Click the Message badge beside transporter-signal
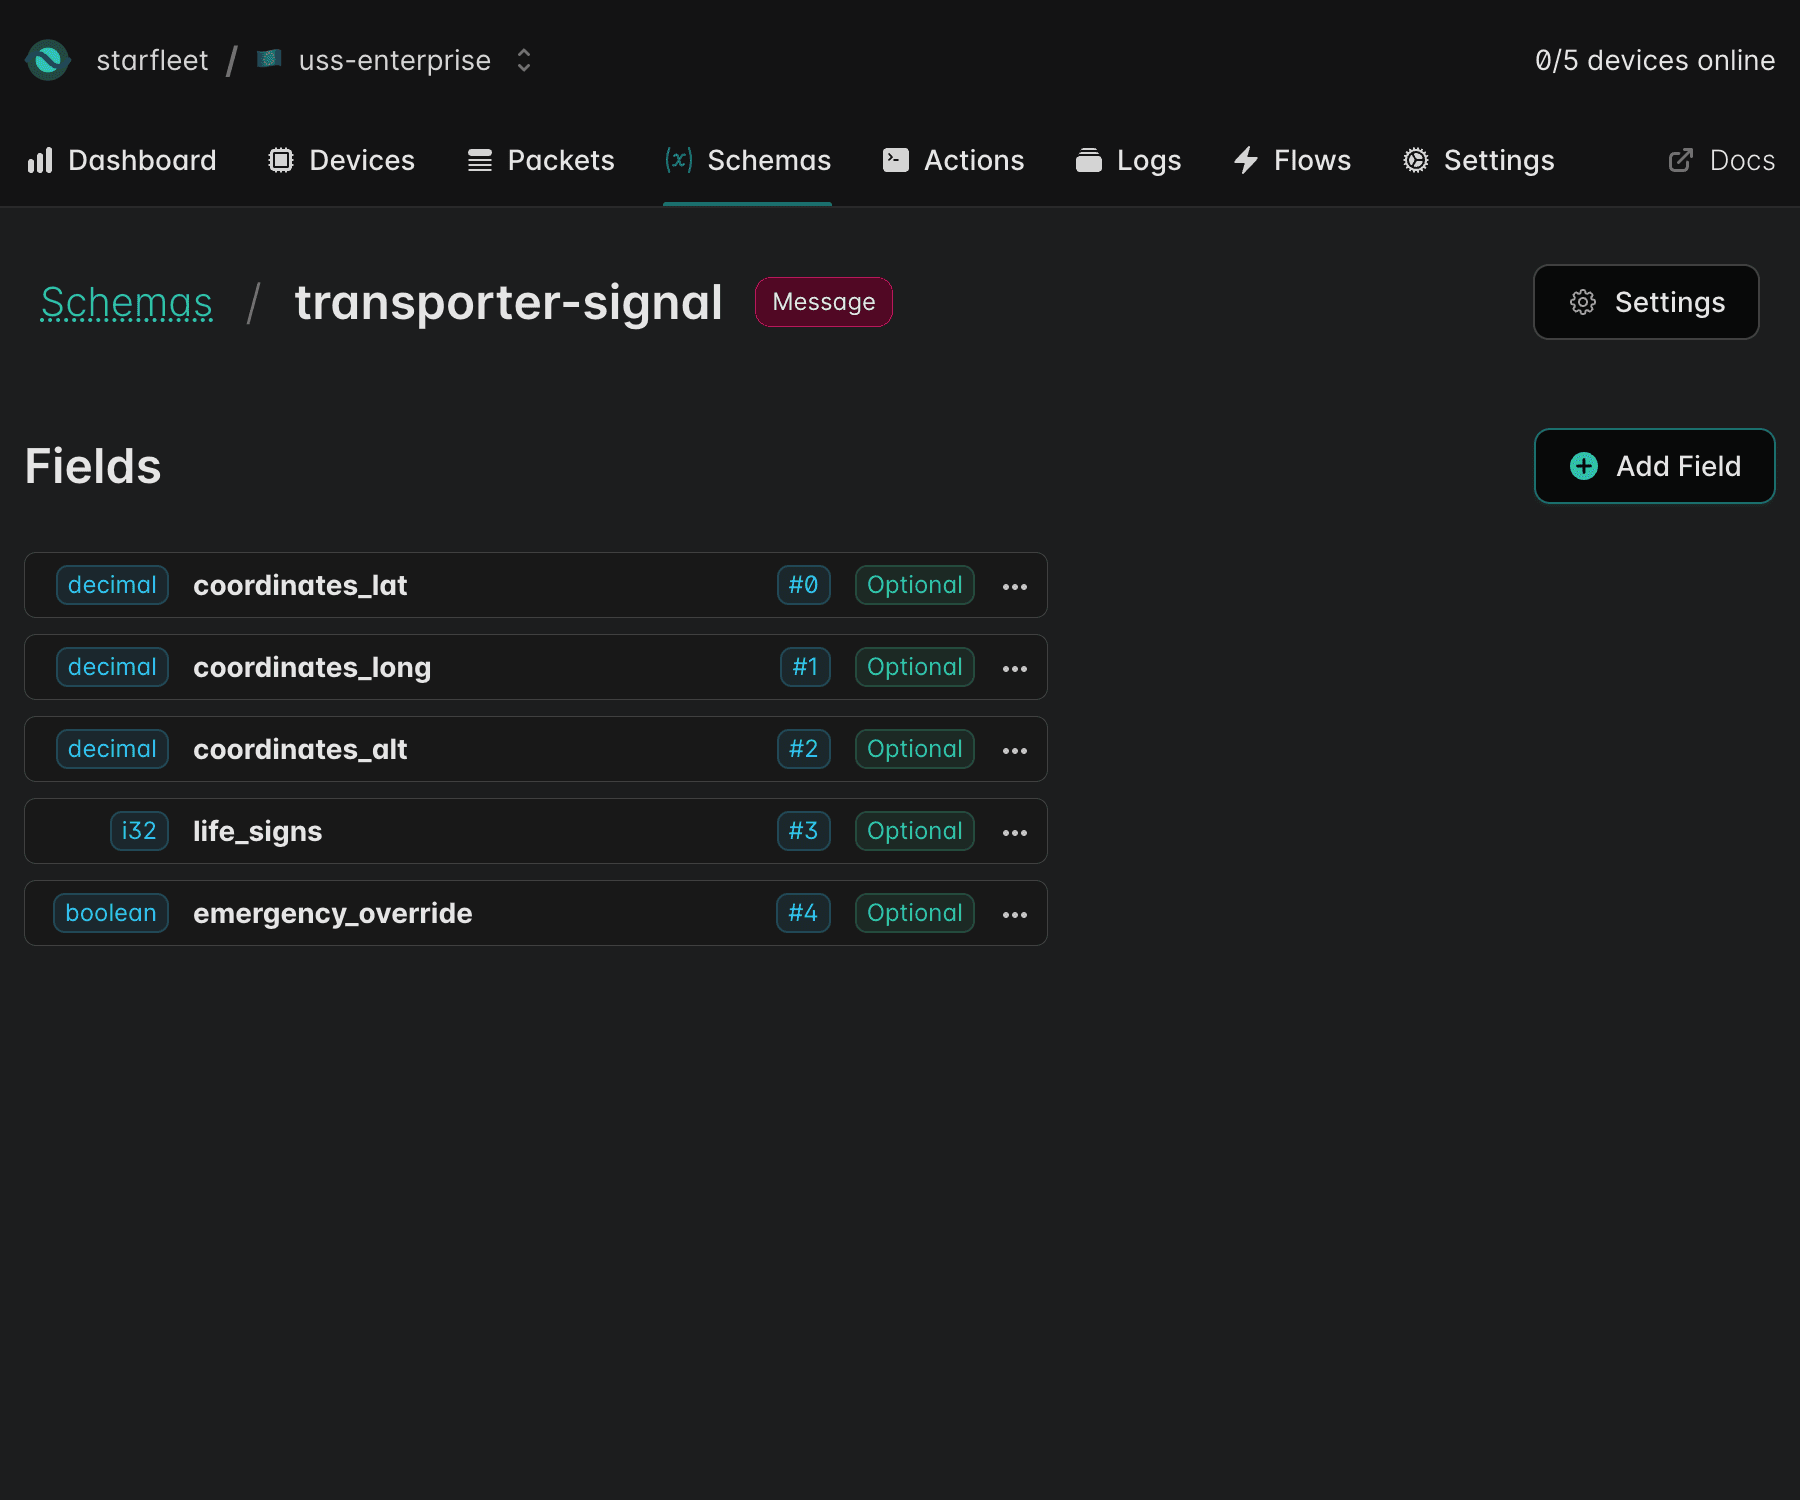Viewport: 1800px width, 1500px height. [x=823, y=302]
